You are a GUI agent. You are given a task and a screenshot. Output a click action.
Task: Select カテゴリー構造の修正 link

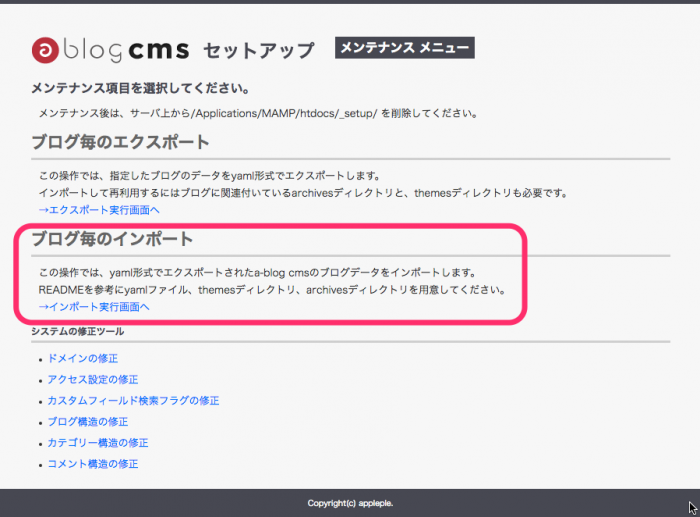tap(98, 442)
